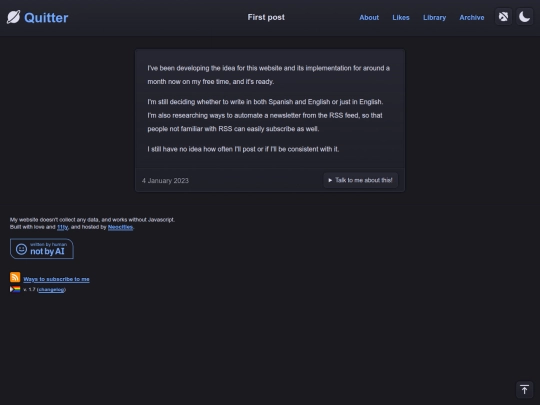Click the paragraph starting 'I still have no idea'
The height and width of the screenshot is (405, 540).
point(243,149)
